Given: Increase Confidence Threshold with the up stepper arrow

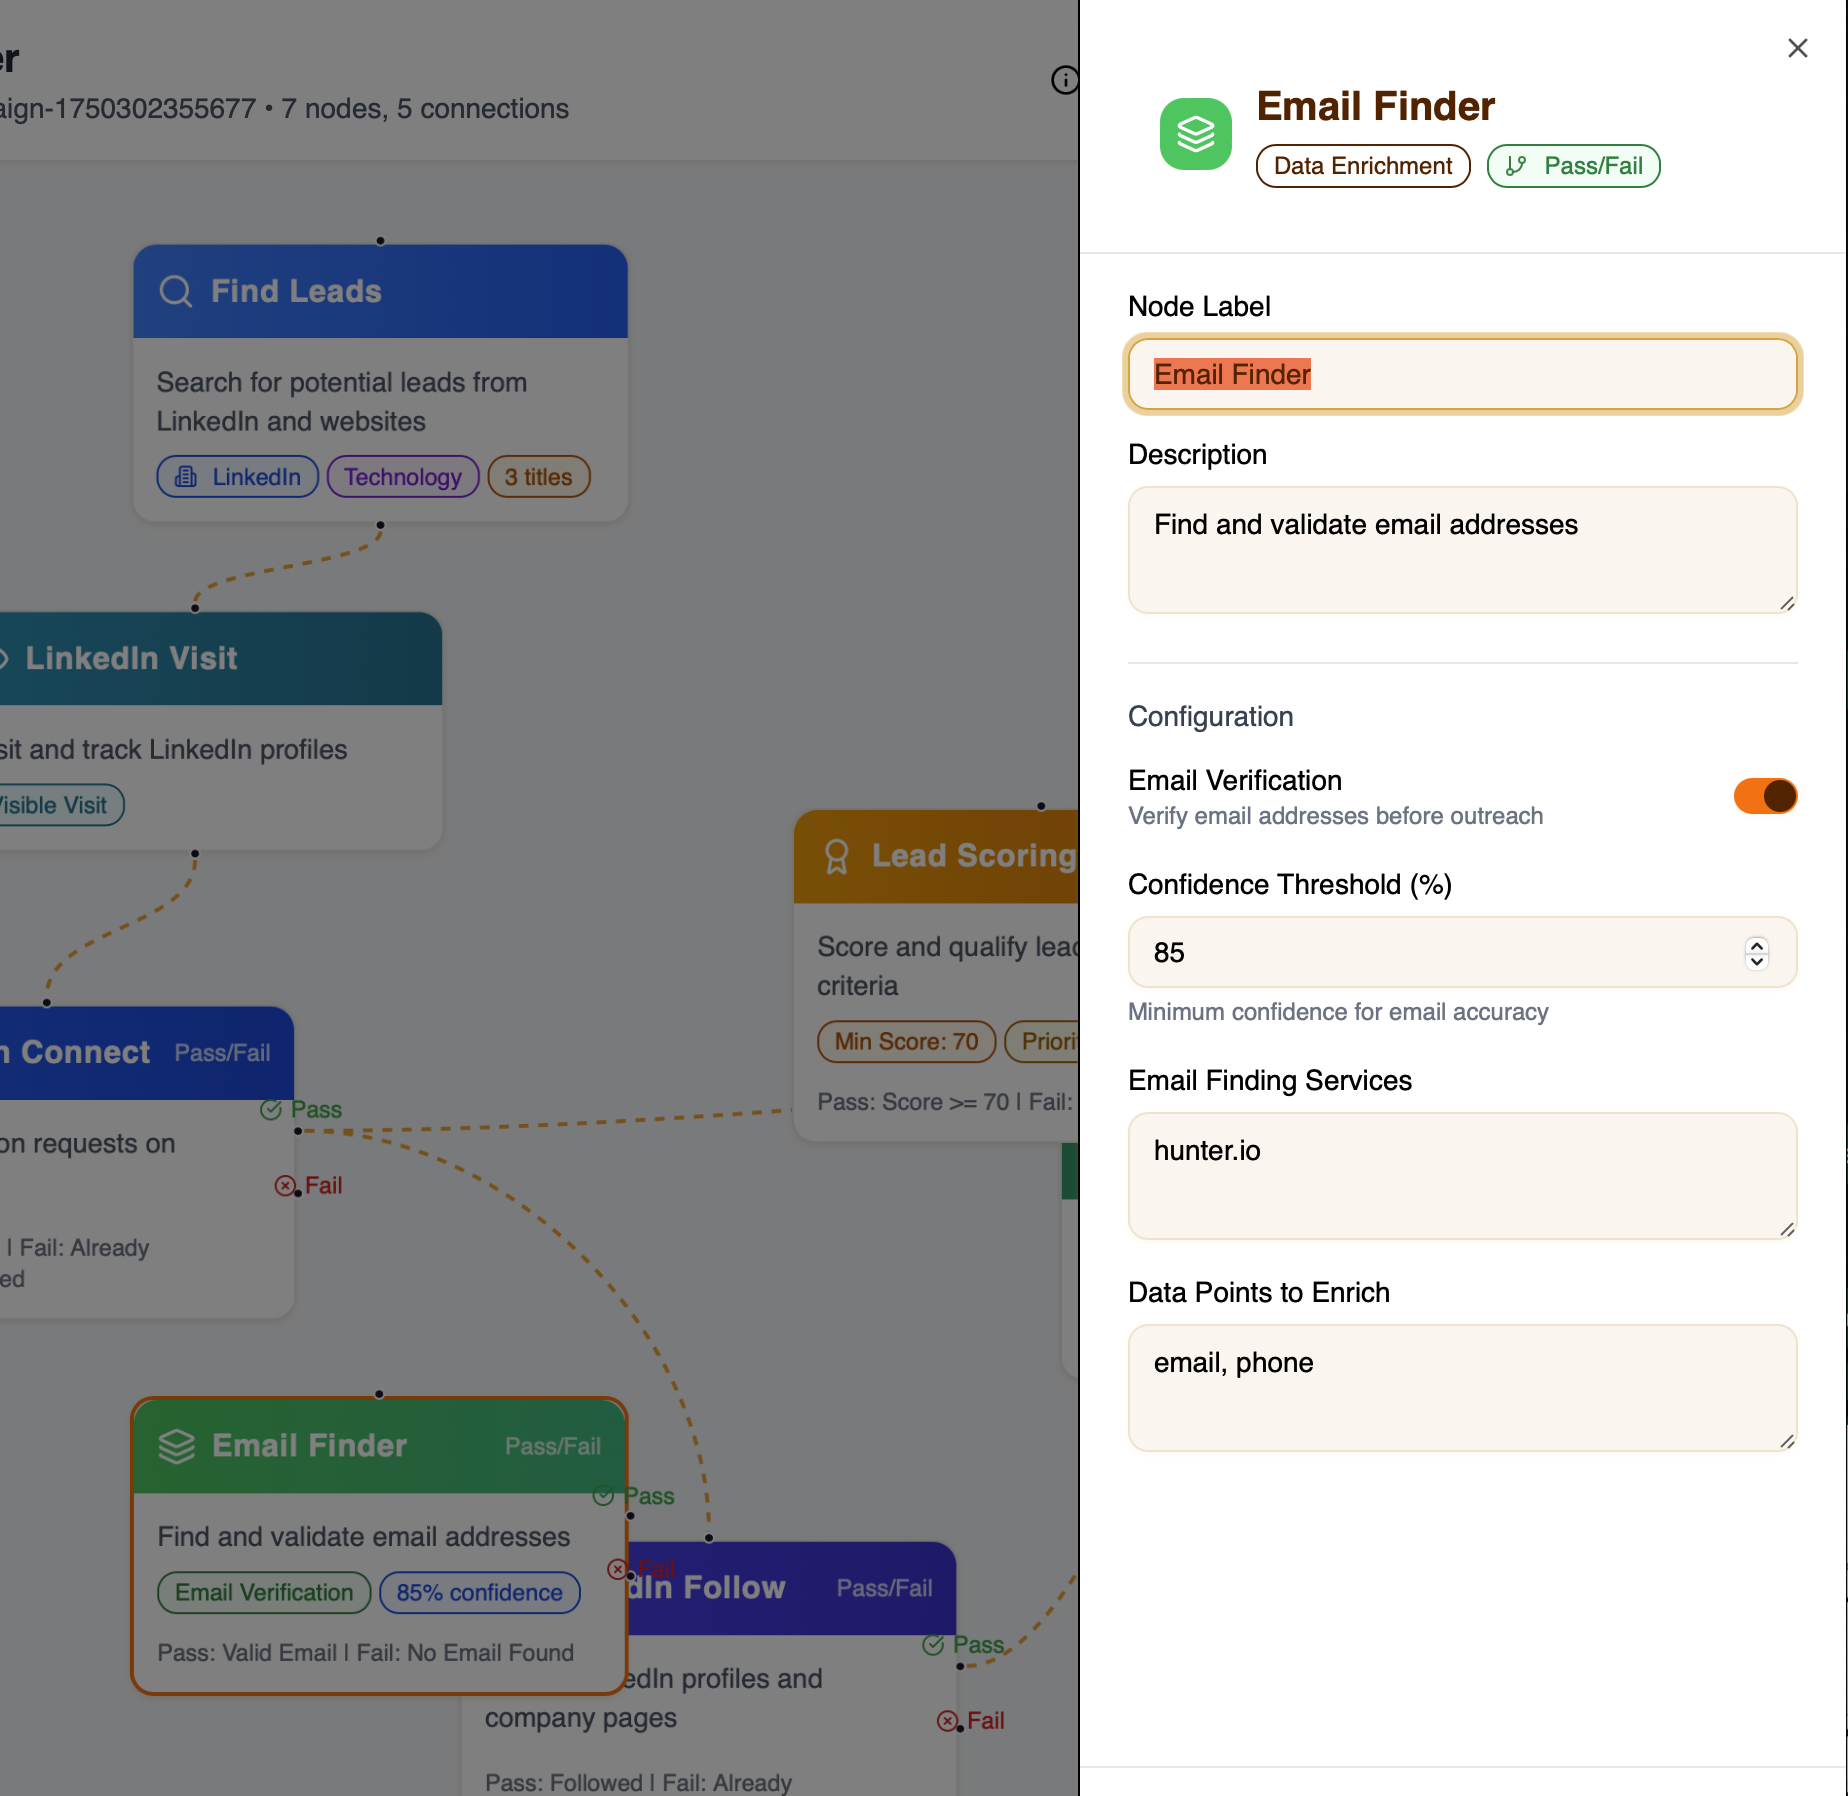Looking at the screenshot, I should tap(1755, 945).
